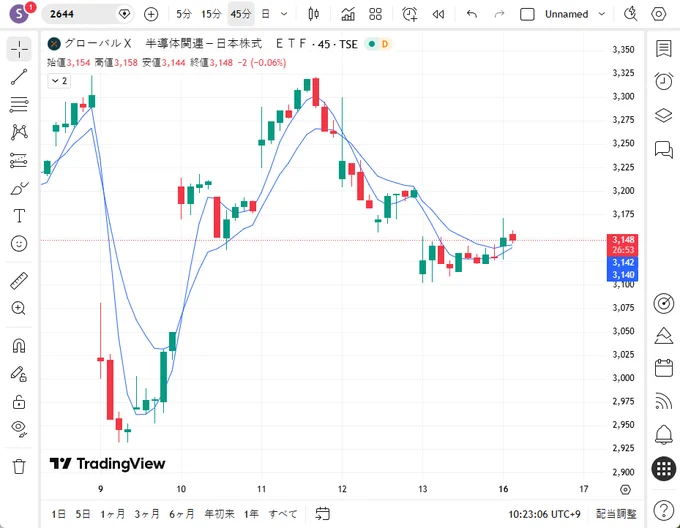Toggle magnet mode for drawings
This screenshot has height=528, width=680.
[x=19, y=345]
